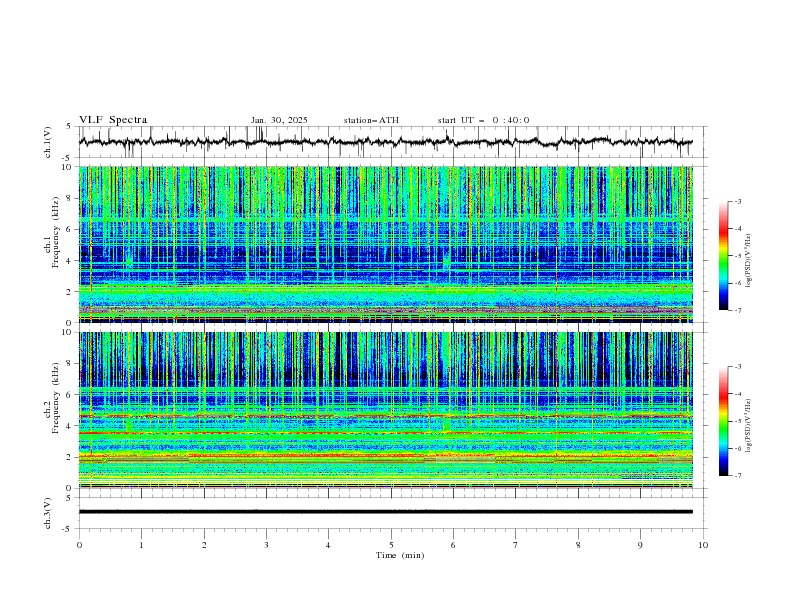Click the "ch.1(V)" waveform axis label
Screen dimensions: 792x612
(48, 142)
